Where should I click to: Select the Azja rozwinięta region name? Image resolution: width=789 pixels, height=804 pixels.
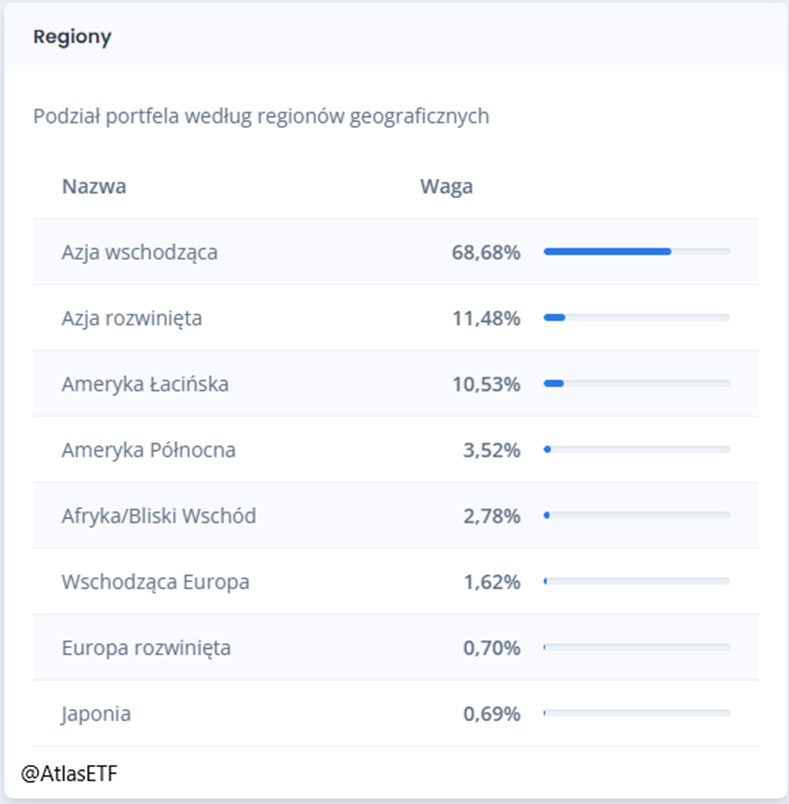[131, 318]
